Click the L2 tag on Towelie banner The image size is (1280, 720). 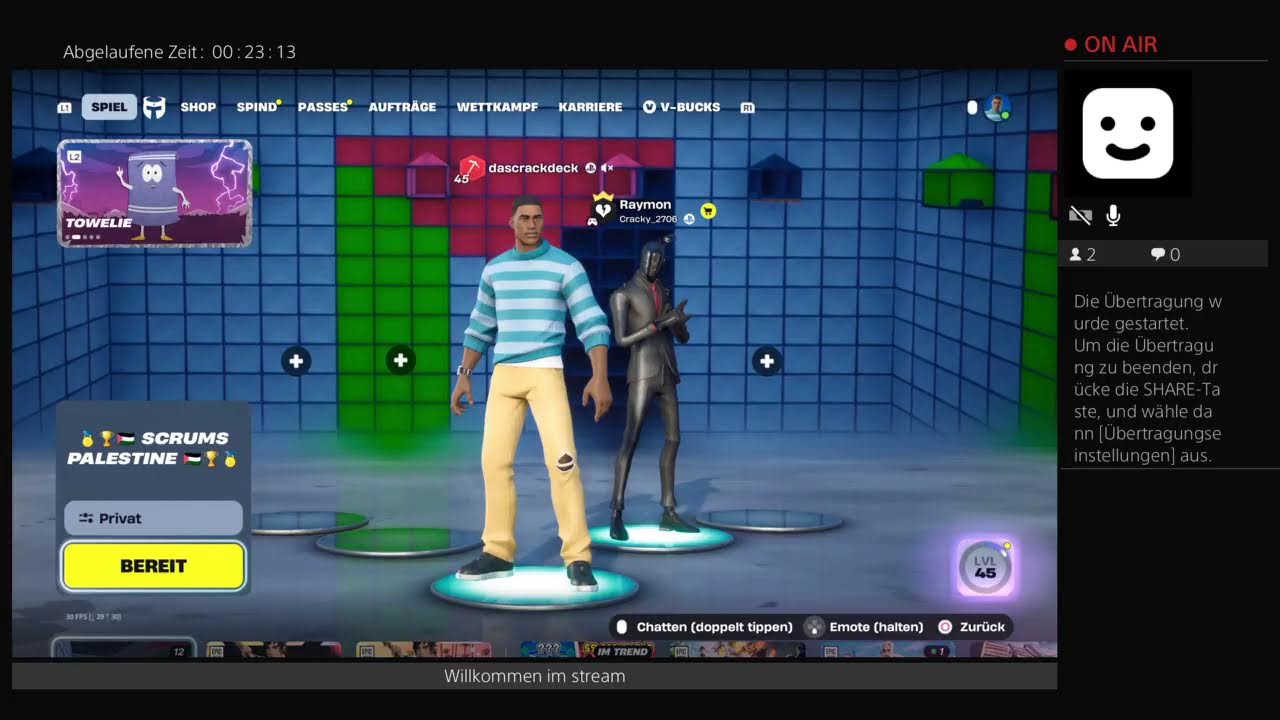pyautogui.click(x=74, y=157)
